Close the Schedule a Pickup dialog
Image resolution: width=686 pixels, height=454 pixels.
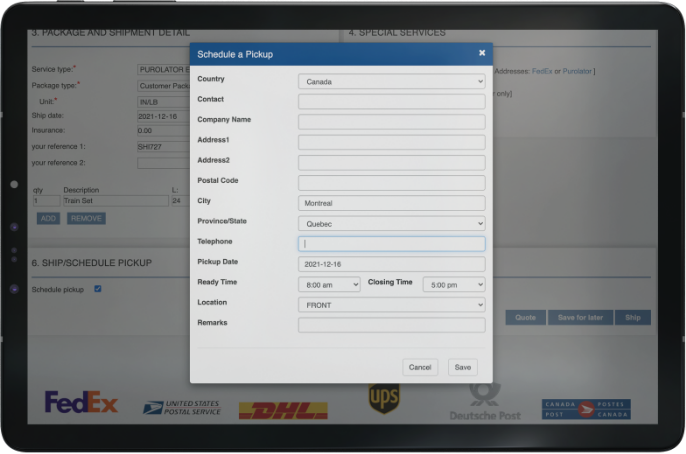(482, 53)
